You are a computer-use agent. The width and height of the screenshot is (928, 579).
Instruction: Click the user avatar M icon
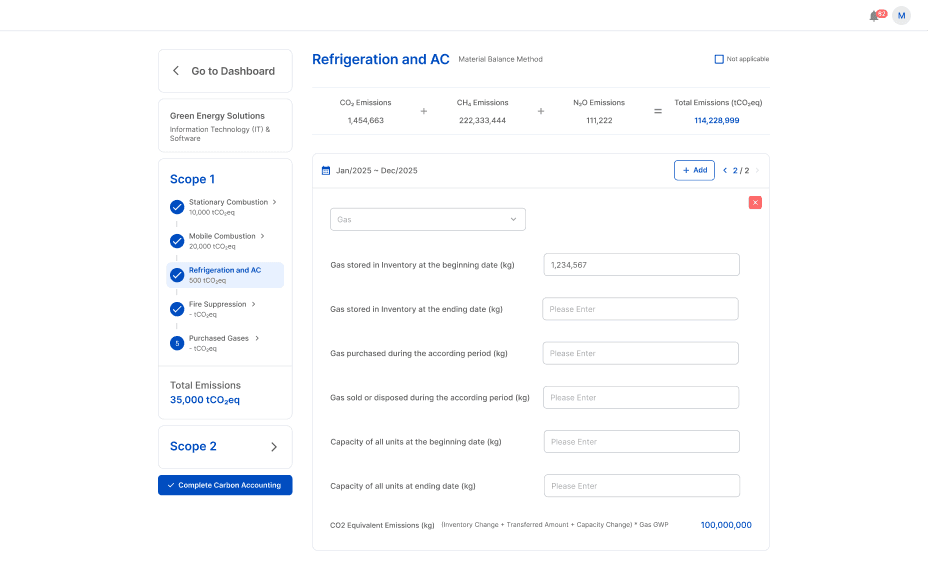[901, 16]
